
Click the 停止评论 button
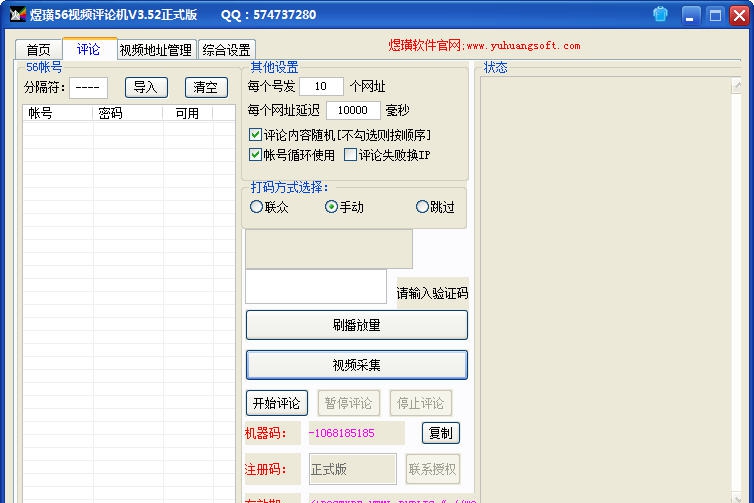coord(421,403)
